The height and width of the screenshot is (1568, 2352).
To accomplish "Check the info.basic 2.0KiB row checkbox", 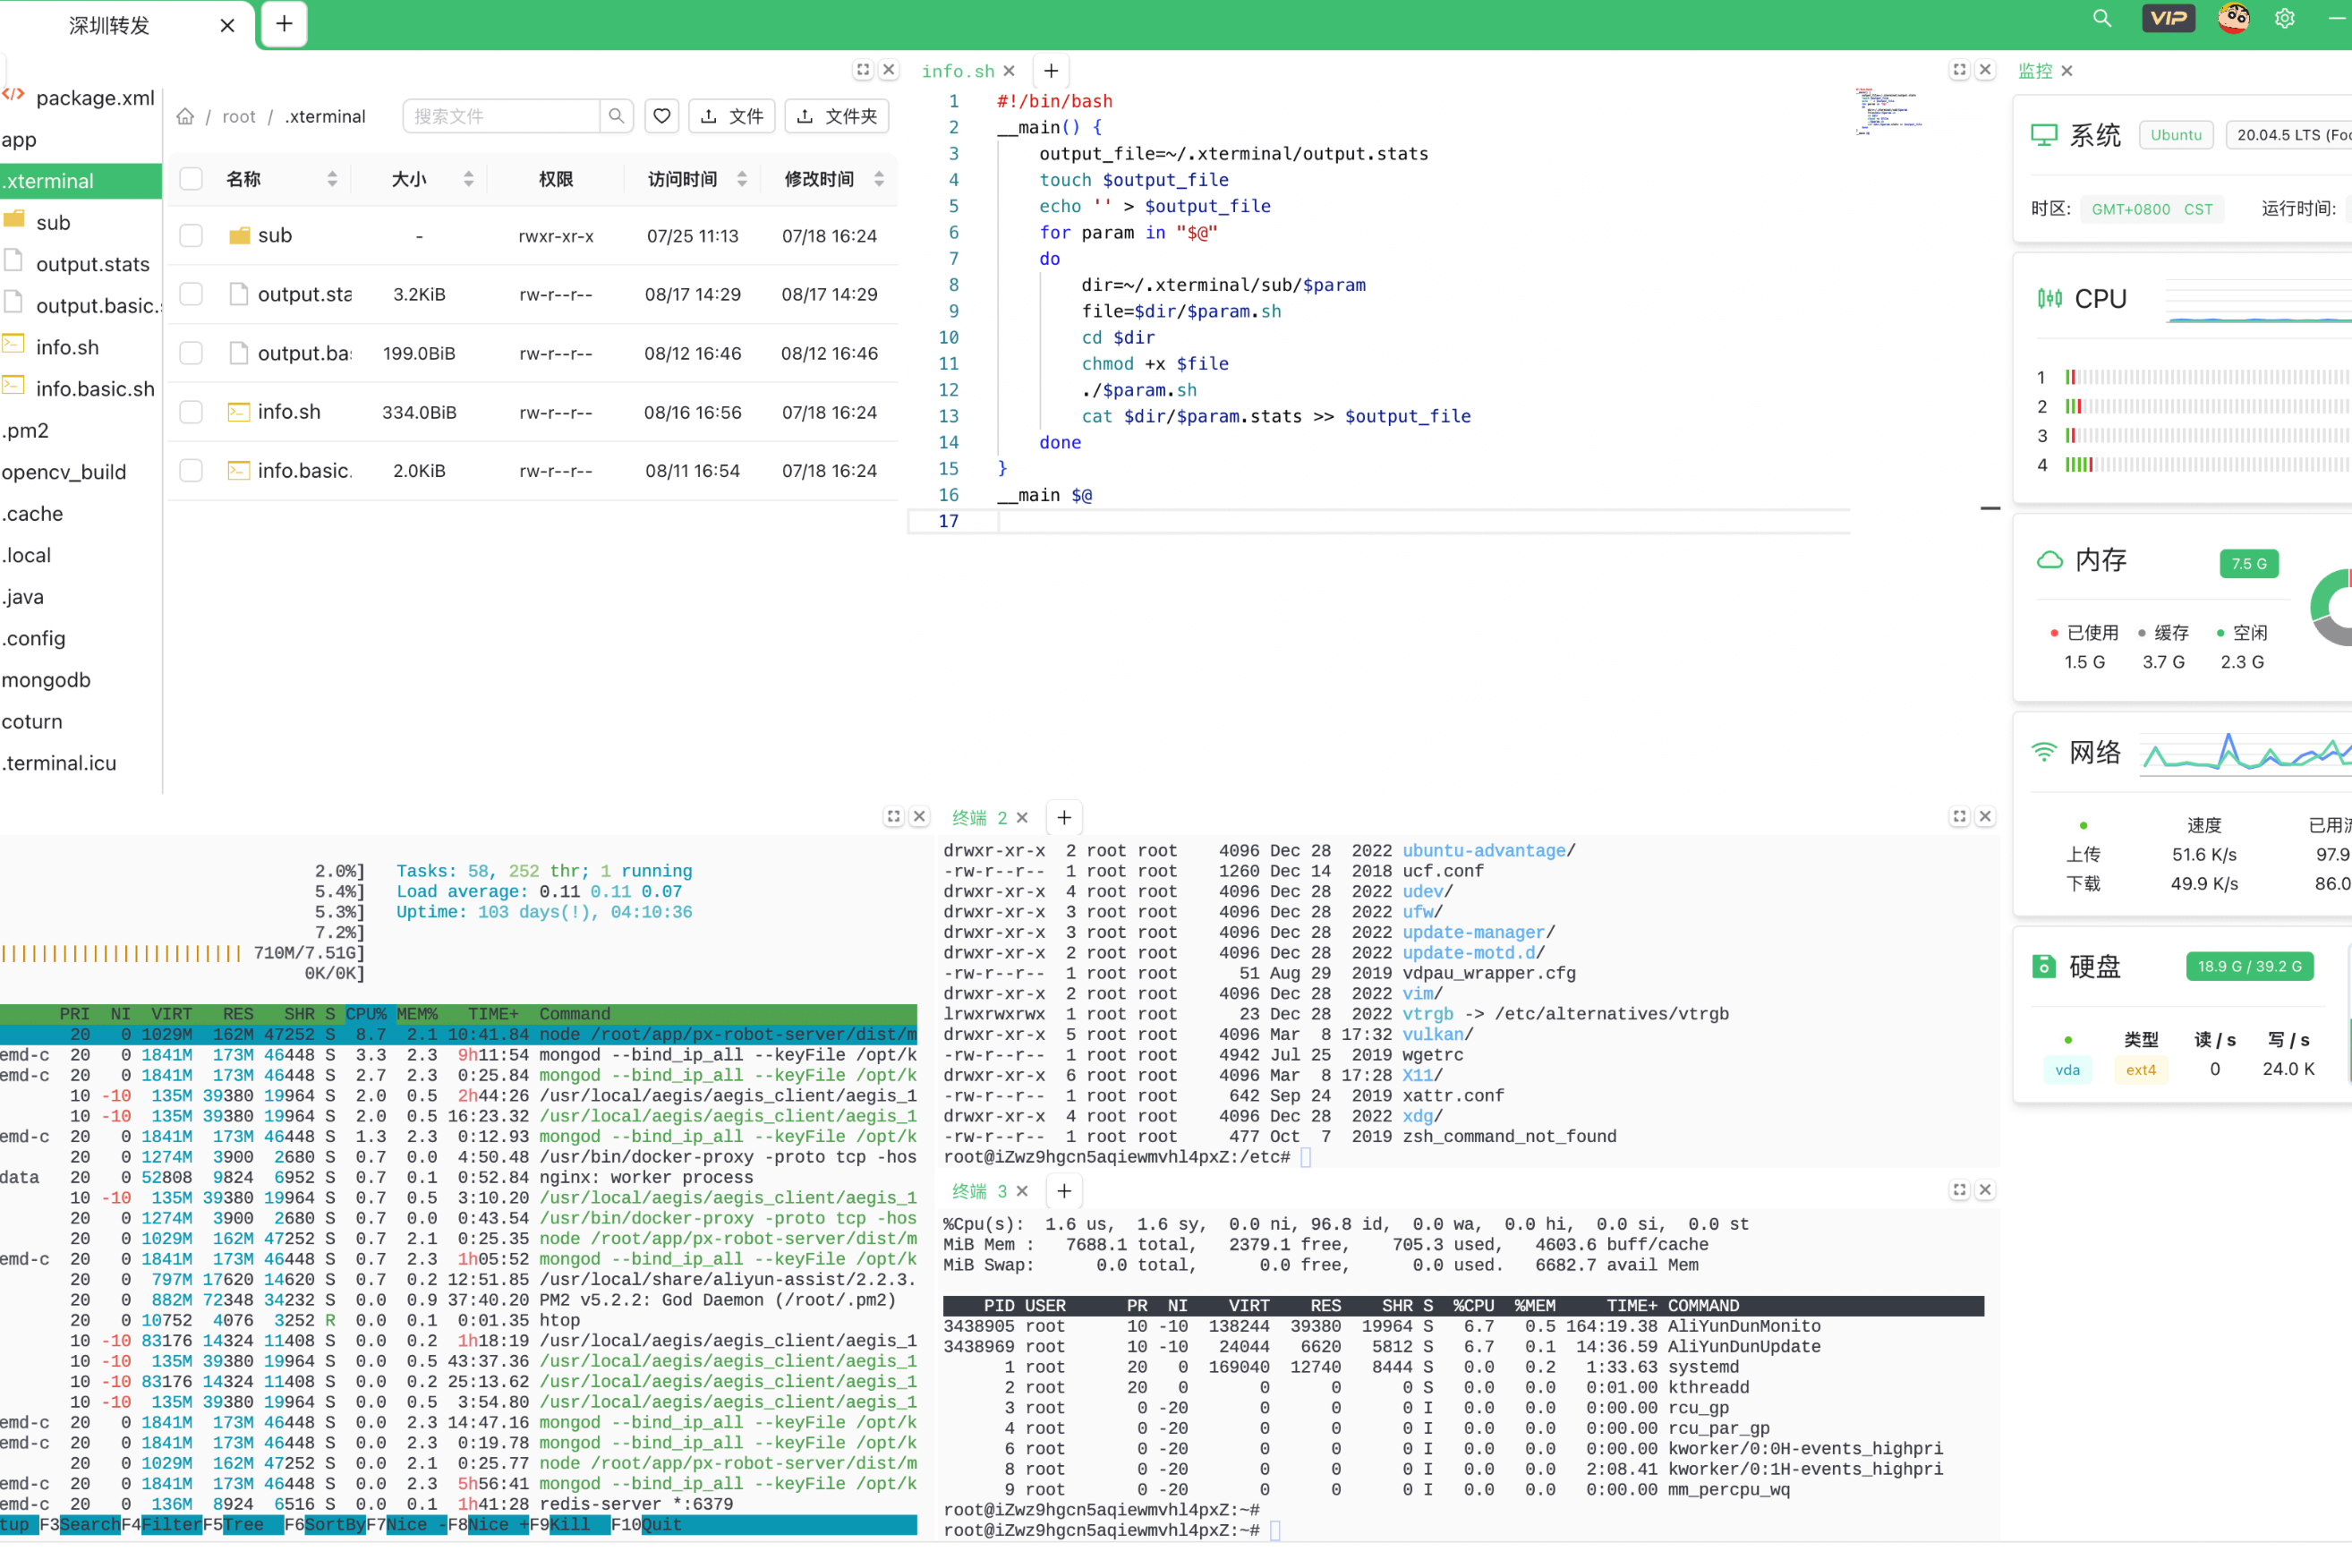I will click(191, 470).
